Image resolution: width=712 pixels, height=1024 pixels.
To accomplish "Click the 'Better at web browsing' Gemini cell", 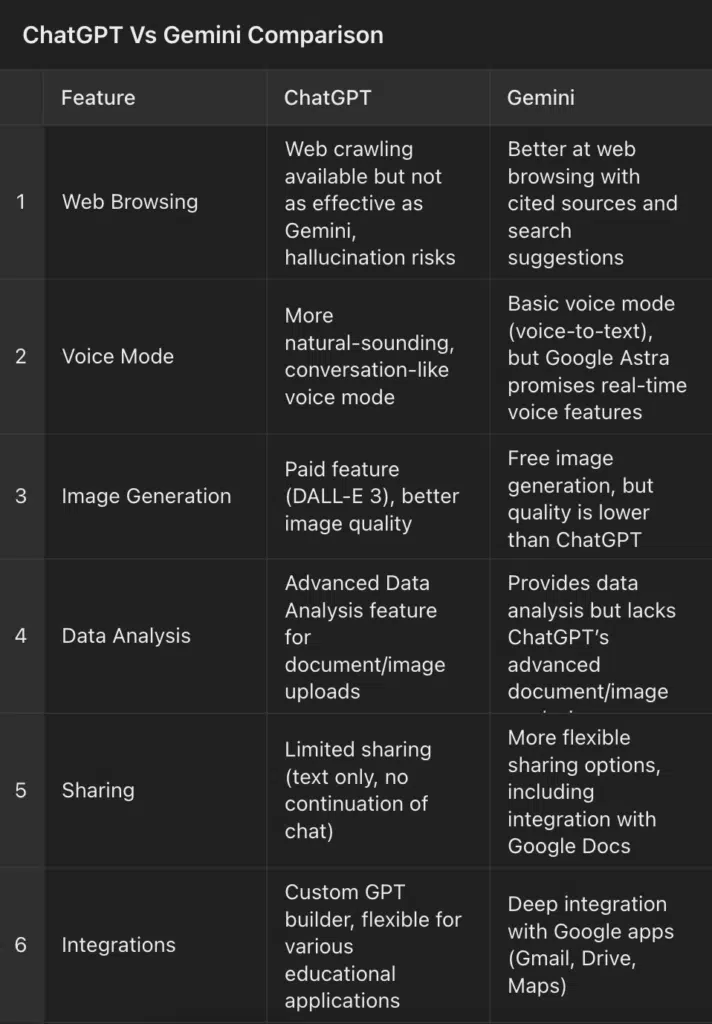I will click(592, 203).
